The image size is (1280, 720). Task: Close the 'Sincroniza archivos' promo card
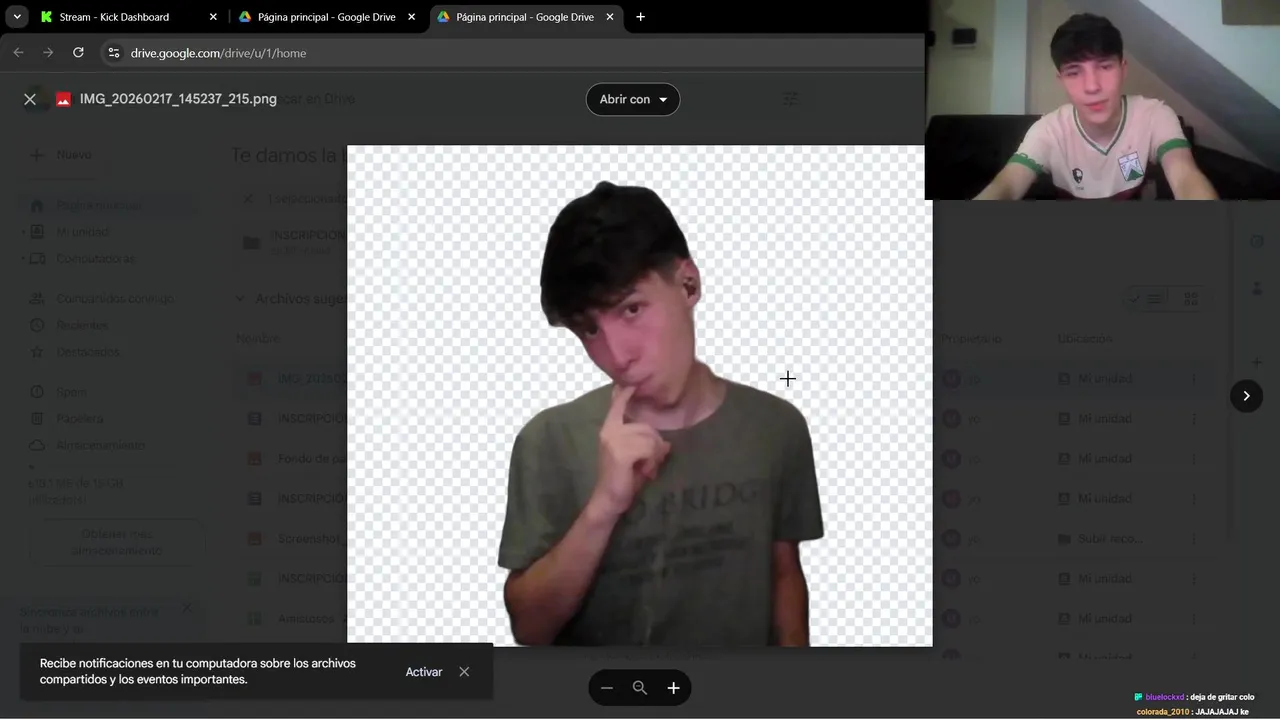[186, 608]
